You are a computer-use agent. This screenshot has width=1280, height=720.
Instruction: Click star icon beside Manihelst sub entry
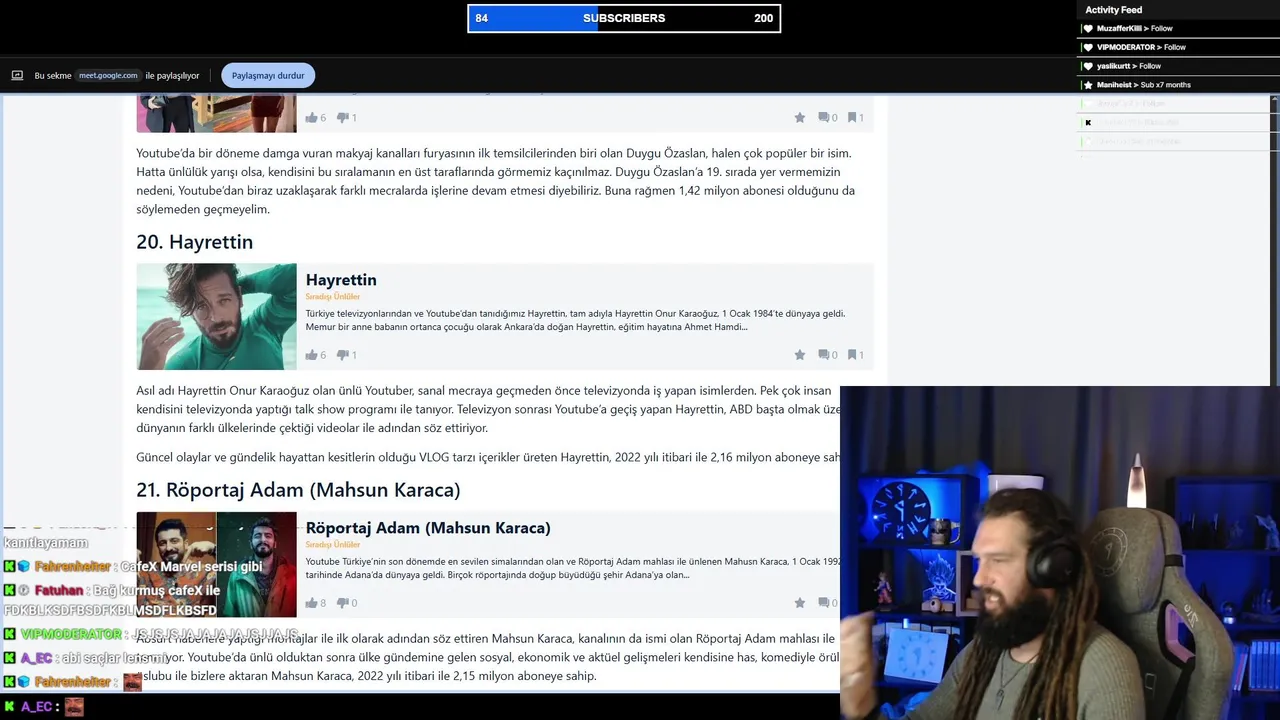pos(1088,85)
